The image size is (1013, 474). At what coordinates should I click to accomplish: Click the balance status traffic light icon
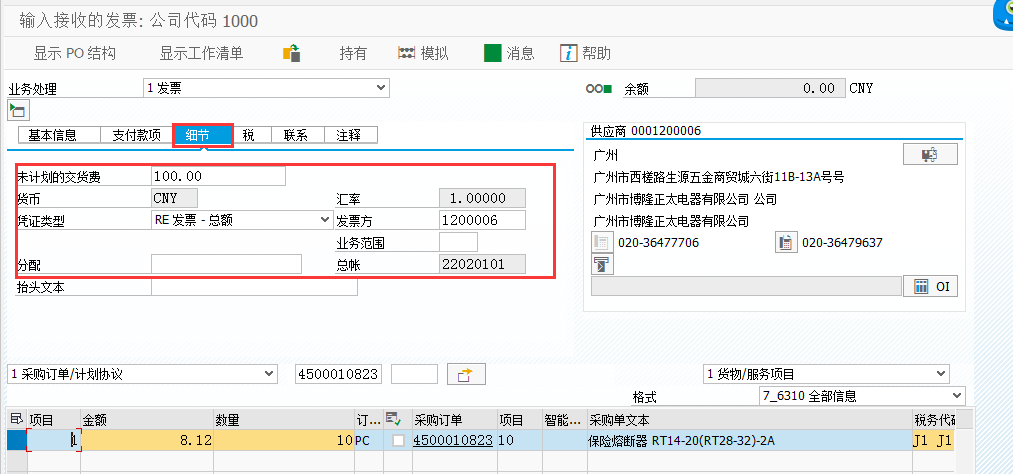coord(598,89)
